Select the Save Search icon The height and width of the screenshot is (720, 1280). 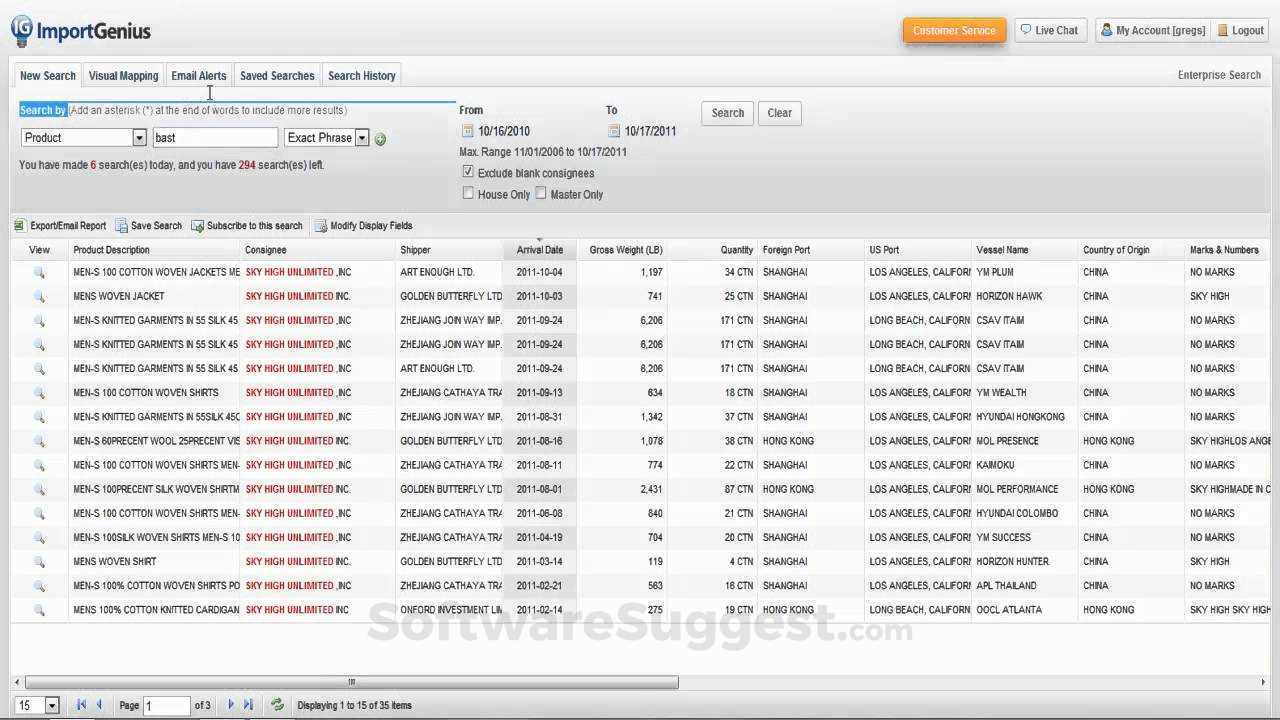120,225
